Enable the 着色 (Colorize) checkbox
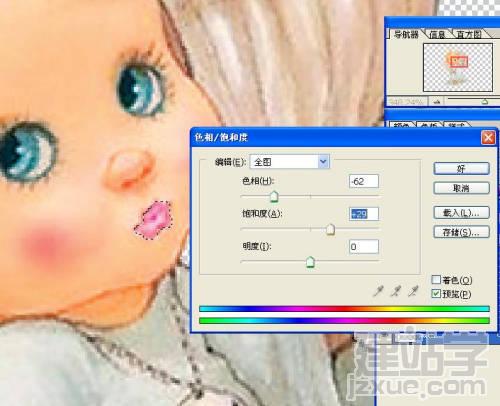 [436, 280]
